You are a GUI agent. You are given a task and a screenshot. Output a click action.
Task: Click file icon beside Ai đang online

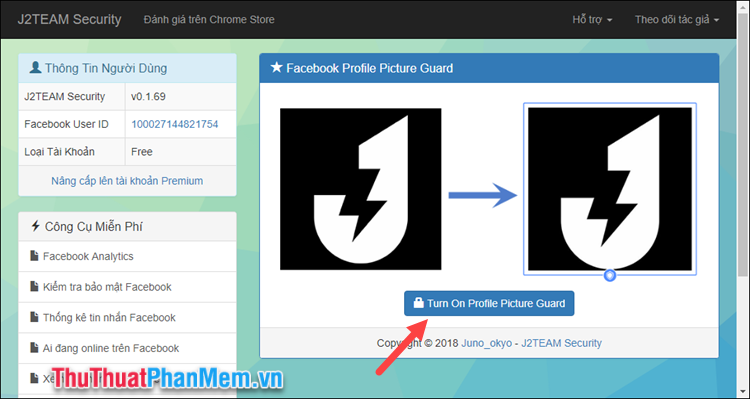34,348
